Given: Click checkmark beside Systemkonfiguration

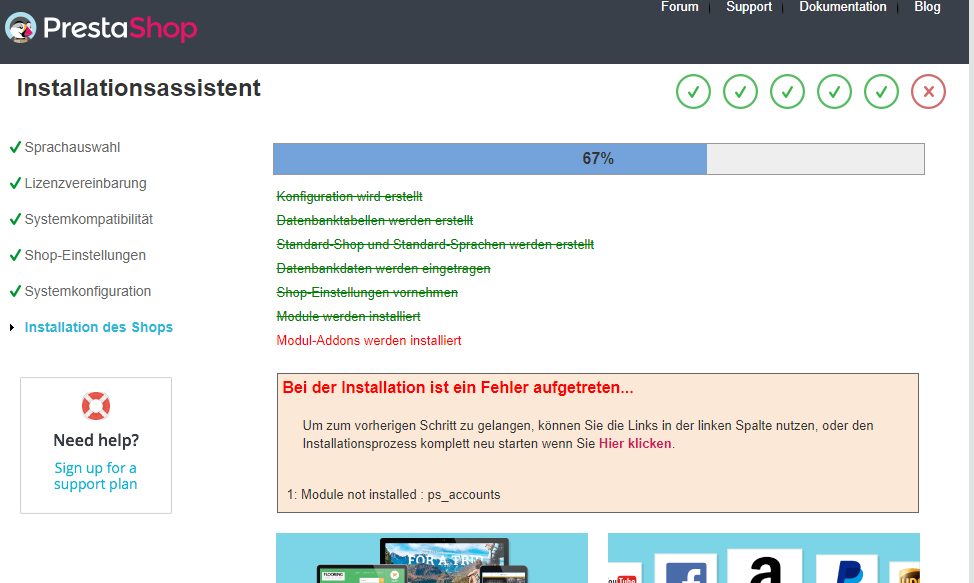Looking at the screenshot, I should (x=16, y=291).
